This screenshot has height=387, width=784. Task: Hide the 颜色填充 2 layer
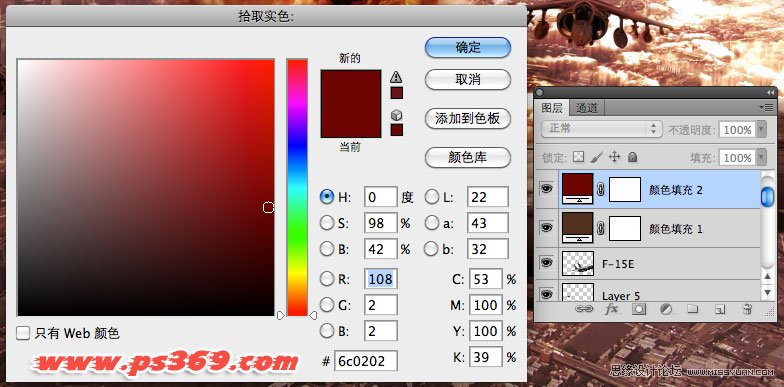coord(547,190)
